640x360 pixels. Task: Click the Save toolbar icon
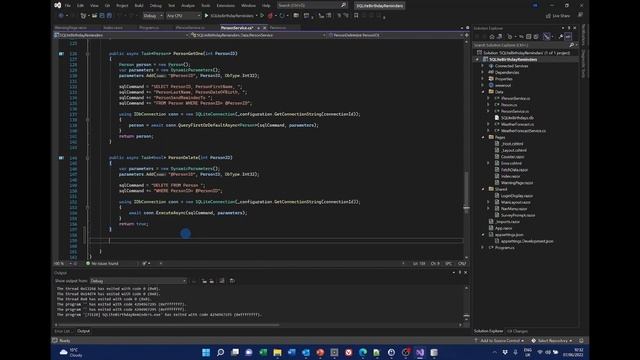(x=102, y=16)
